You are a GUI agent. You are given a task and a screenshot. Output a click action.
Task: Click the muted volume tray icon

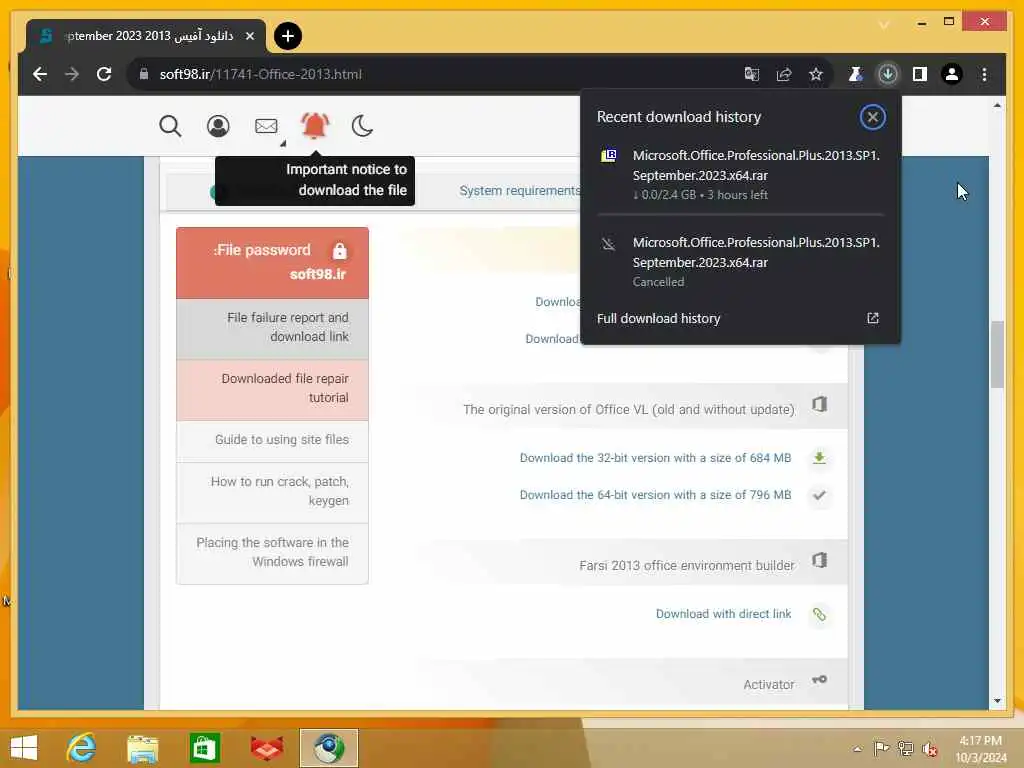tap(929, 749)
